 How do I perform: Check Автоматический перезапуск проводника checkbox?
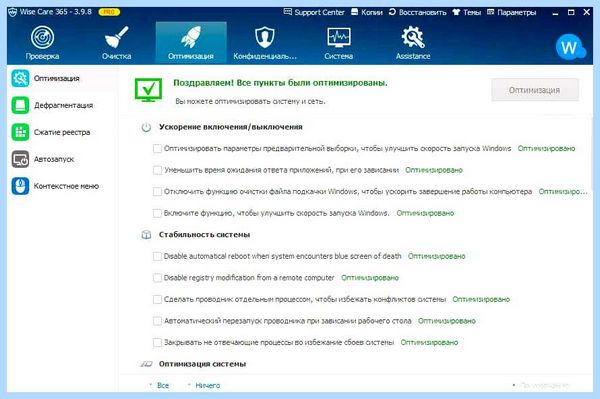157,321
